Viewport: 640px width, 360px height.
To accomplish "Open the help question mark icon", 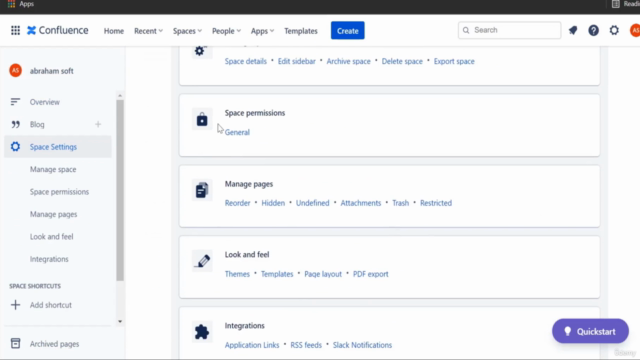I will (x=593, y=30).
